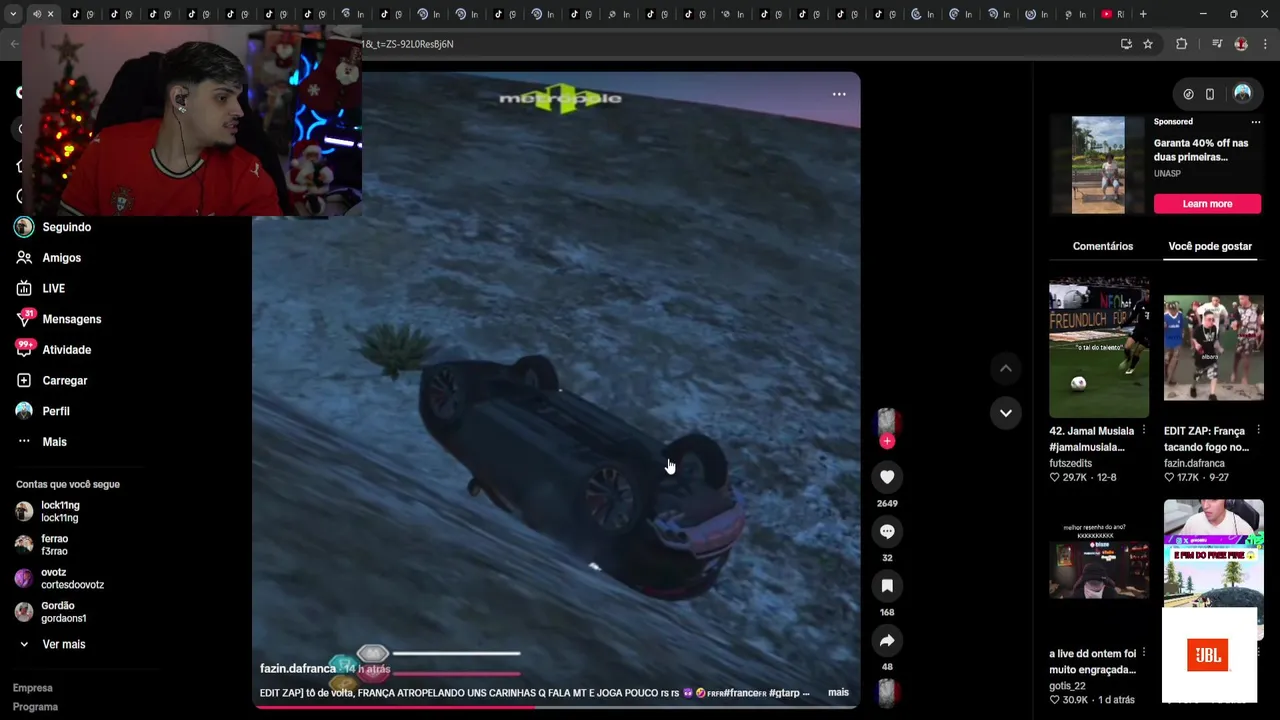Open futszedits creator link
Viewport: 1280px width, 720px height.
coord(1070,464)
